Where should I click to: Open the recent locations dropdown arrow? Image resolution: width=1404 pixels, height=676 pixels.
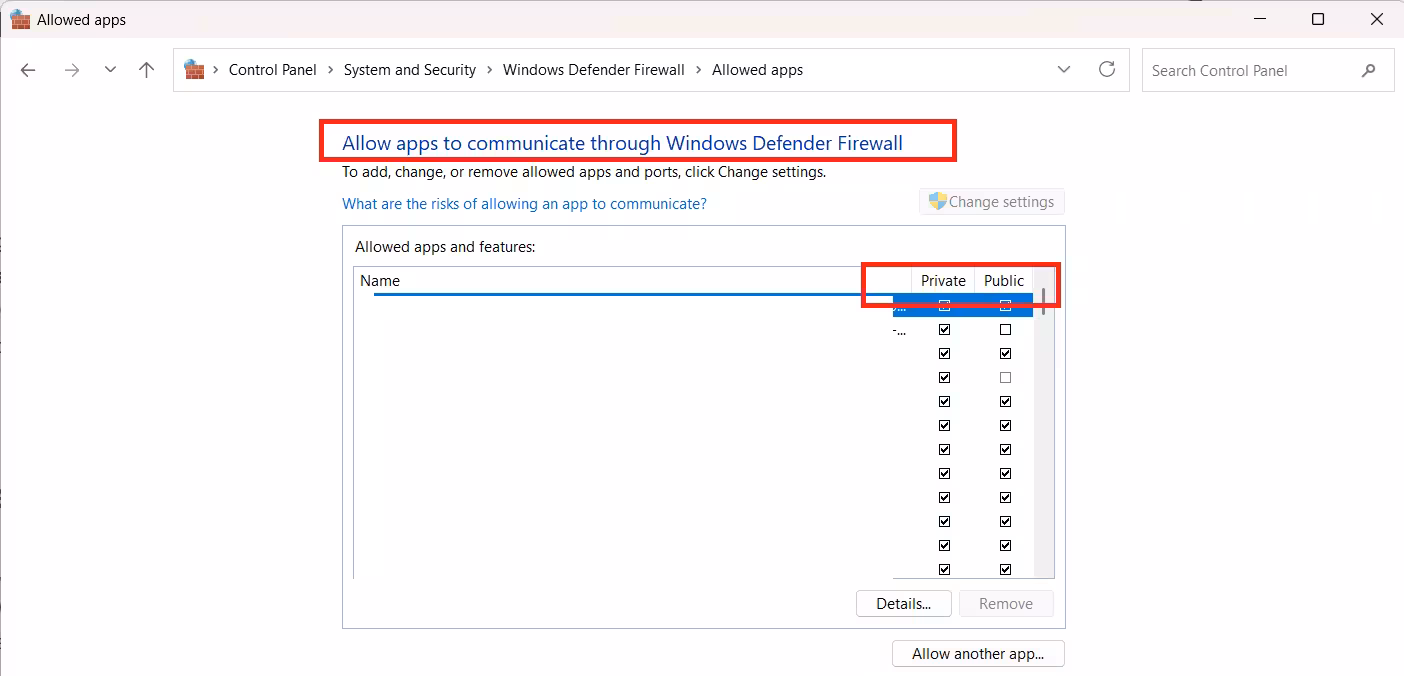click(110, 70)
